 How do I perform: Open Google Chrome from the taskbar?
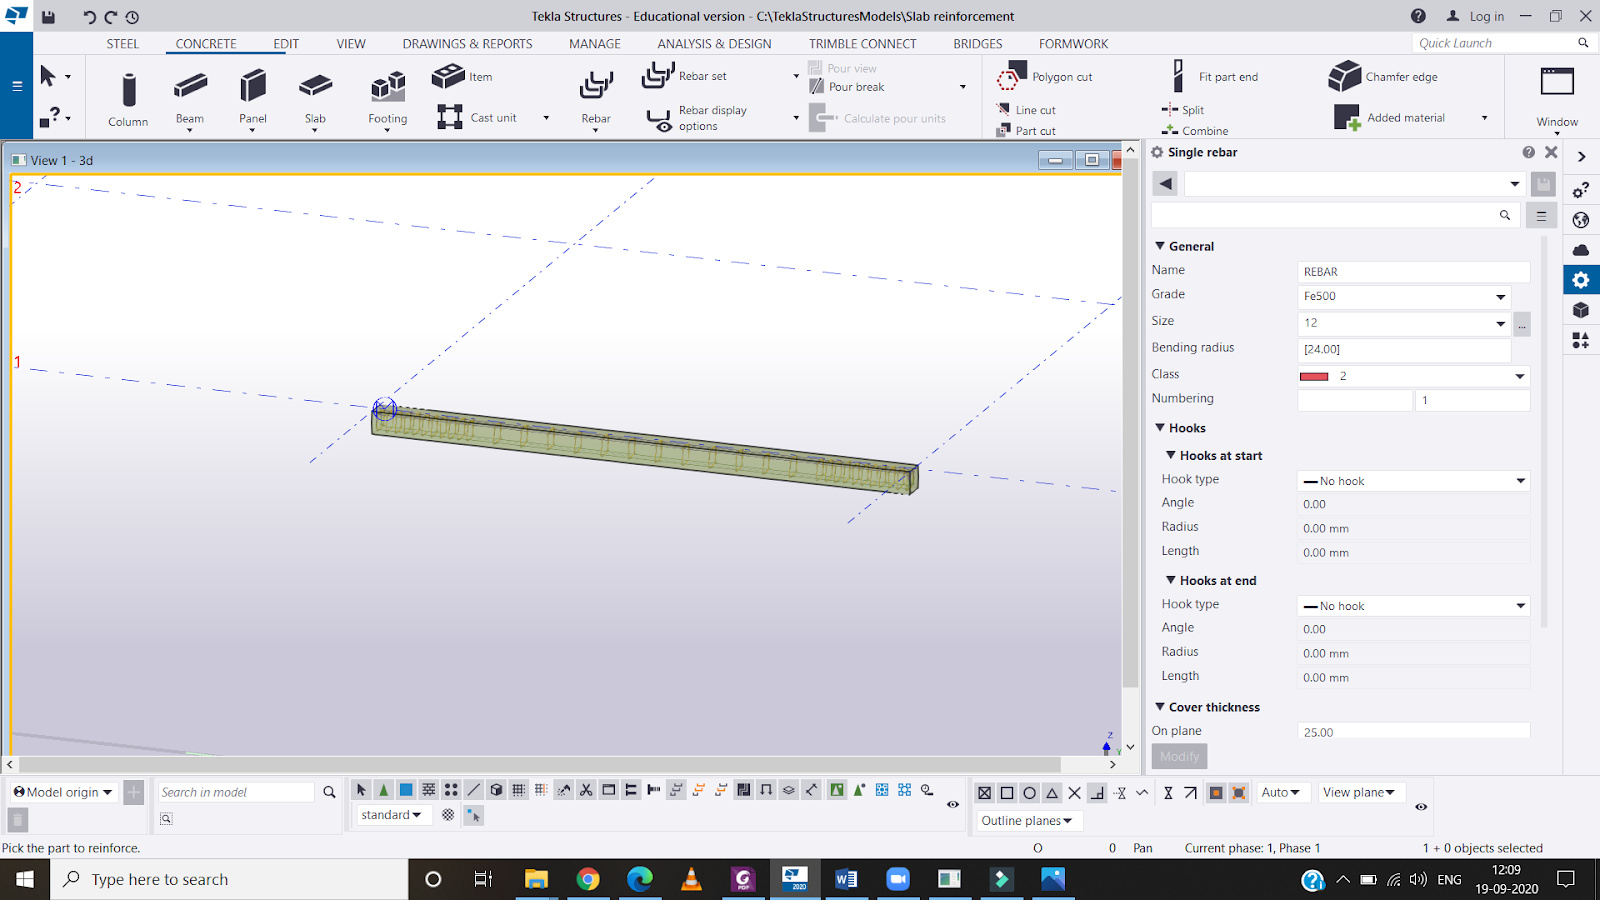coord(588,879)
